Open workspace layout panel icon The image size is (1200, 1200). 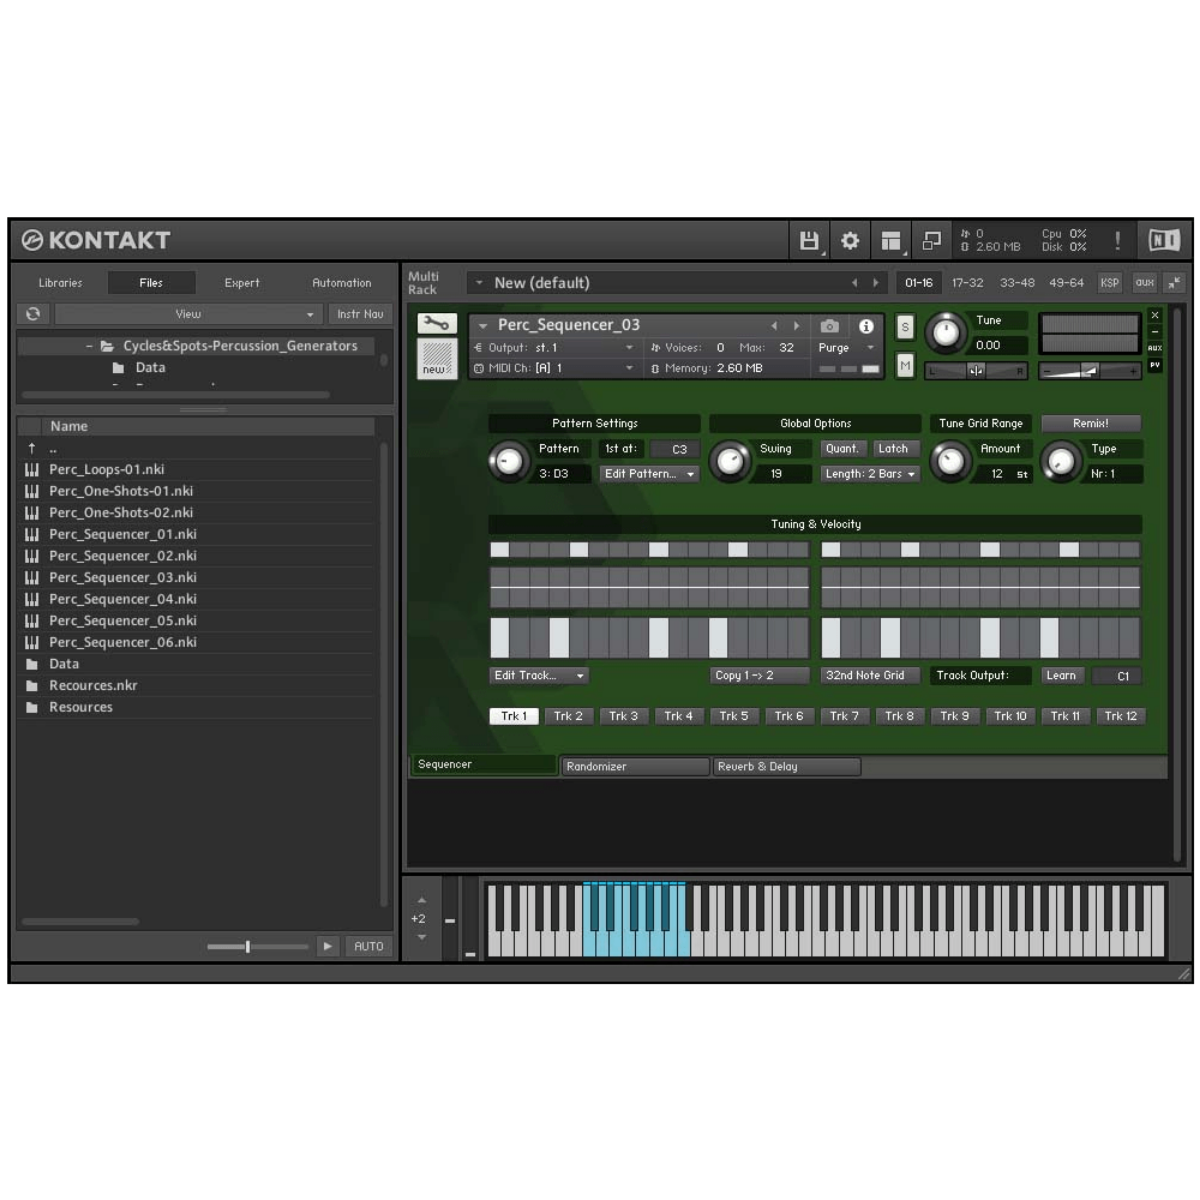click(891, 241)
